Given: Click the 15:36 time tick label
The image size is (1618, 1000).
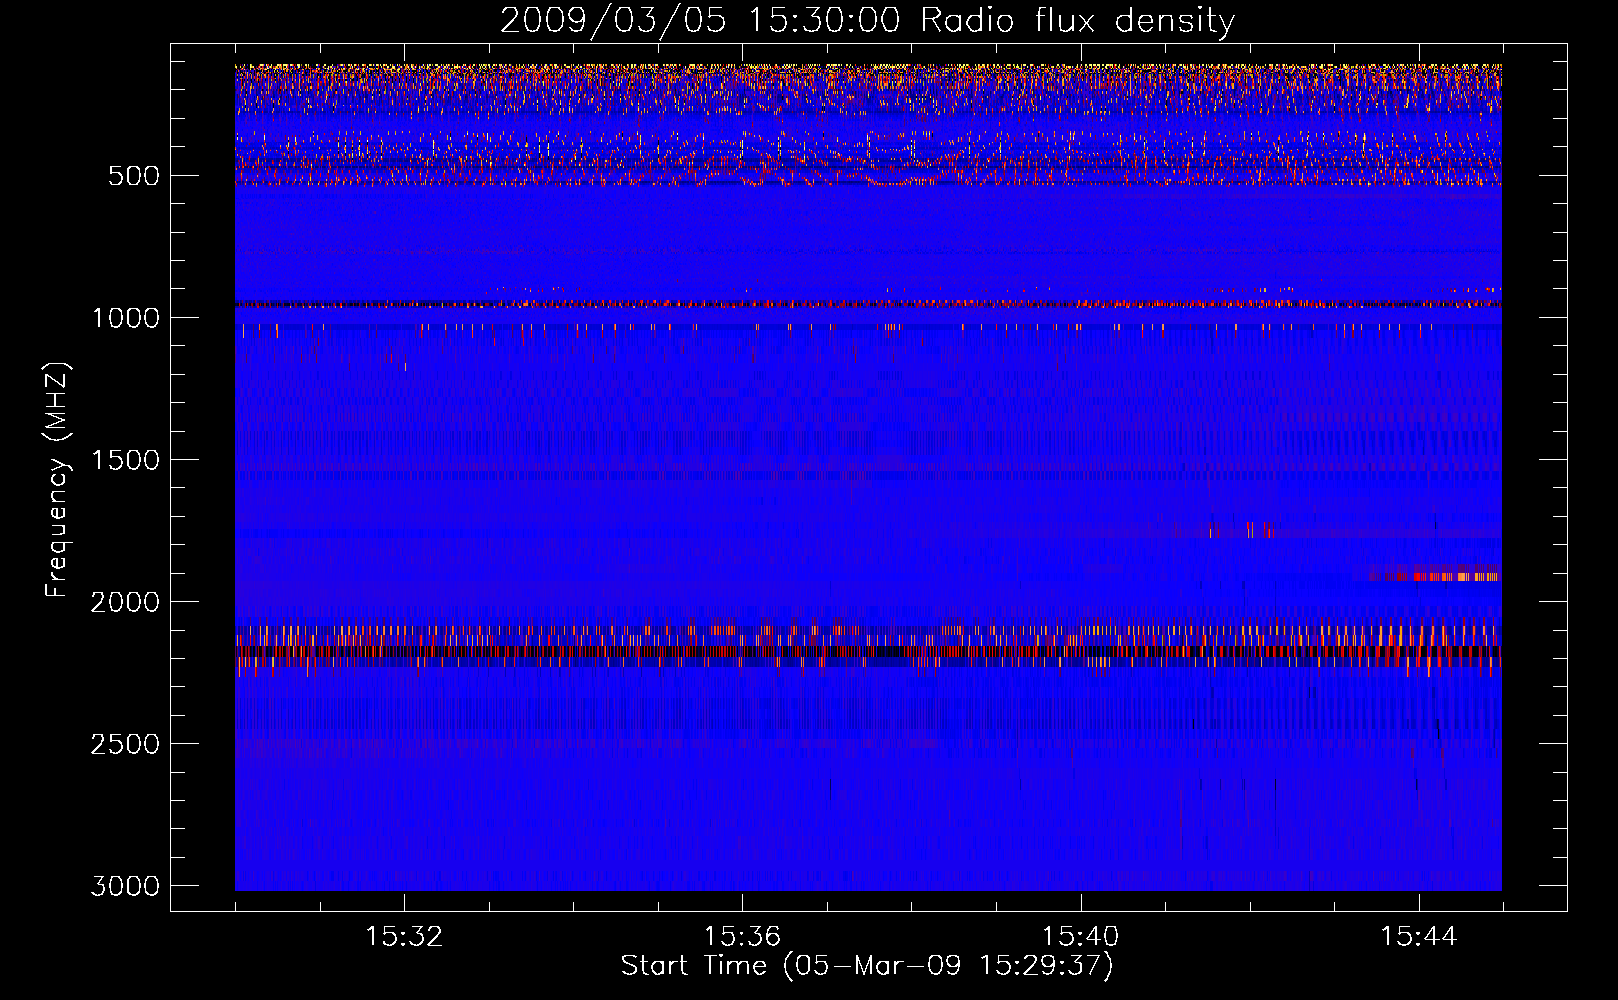Looking at the screenshot, I should click(742, 936).
